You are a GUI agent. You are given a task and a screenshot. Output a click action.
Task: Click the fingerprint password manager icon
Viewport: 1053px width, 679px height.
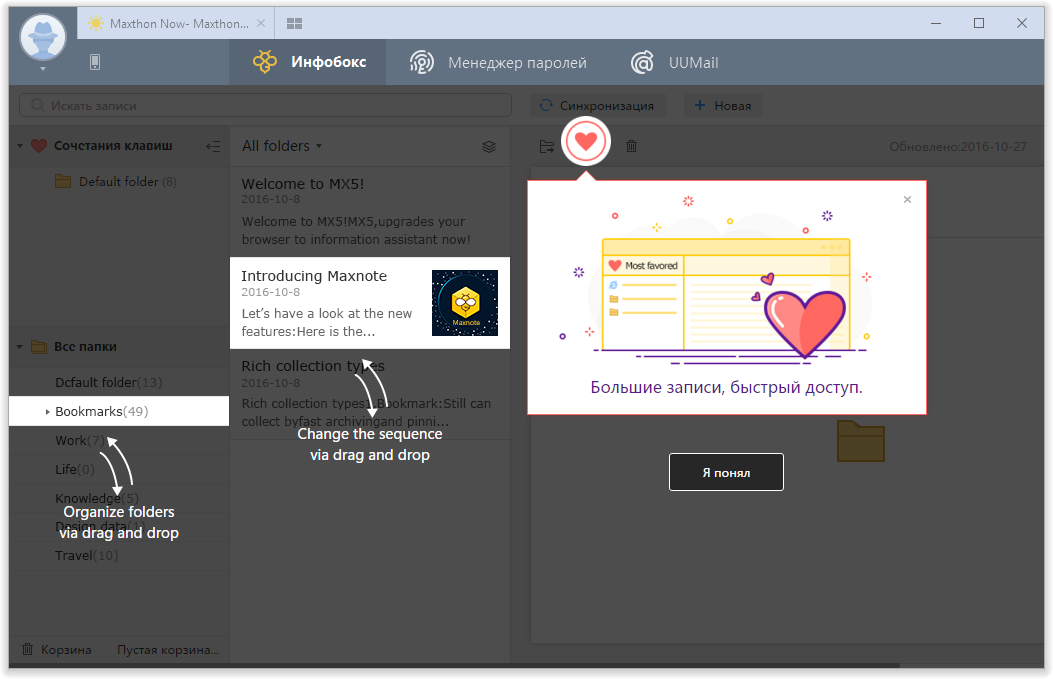click(x=422, y=62)
